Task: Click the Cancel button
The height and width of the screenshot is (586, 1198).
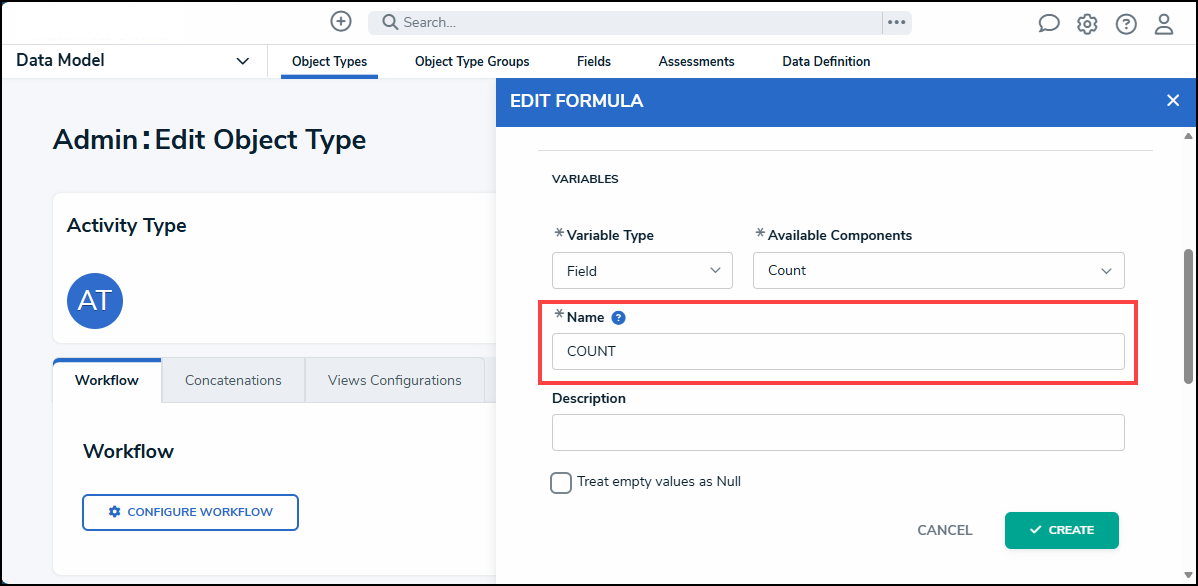Action: [x=945, y=530]
